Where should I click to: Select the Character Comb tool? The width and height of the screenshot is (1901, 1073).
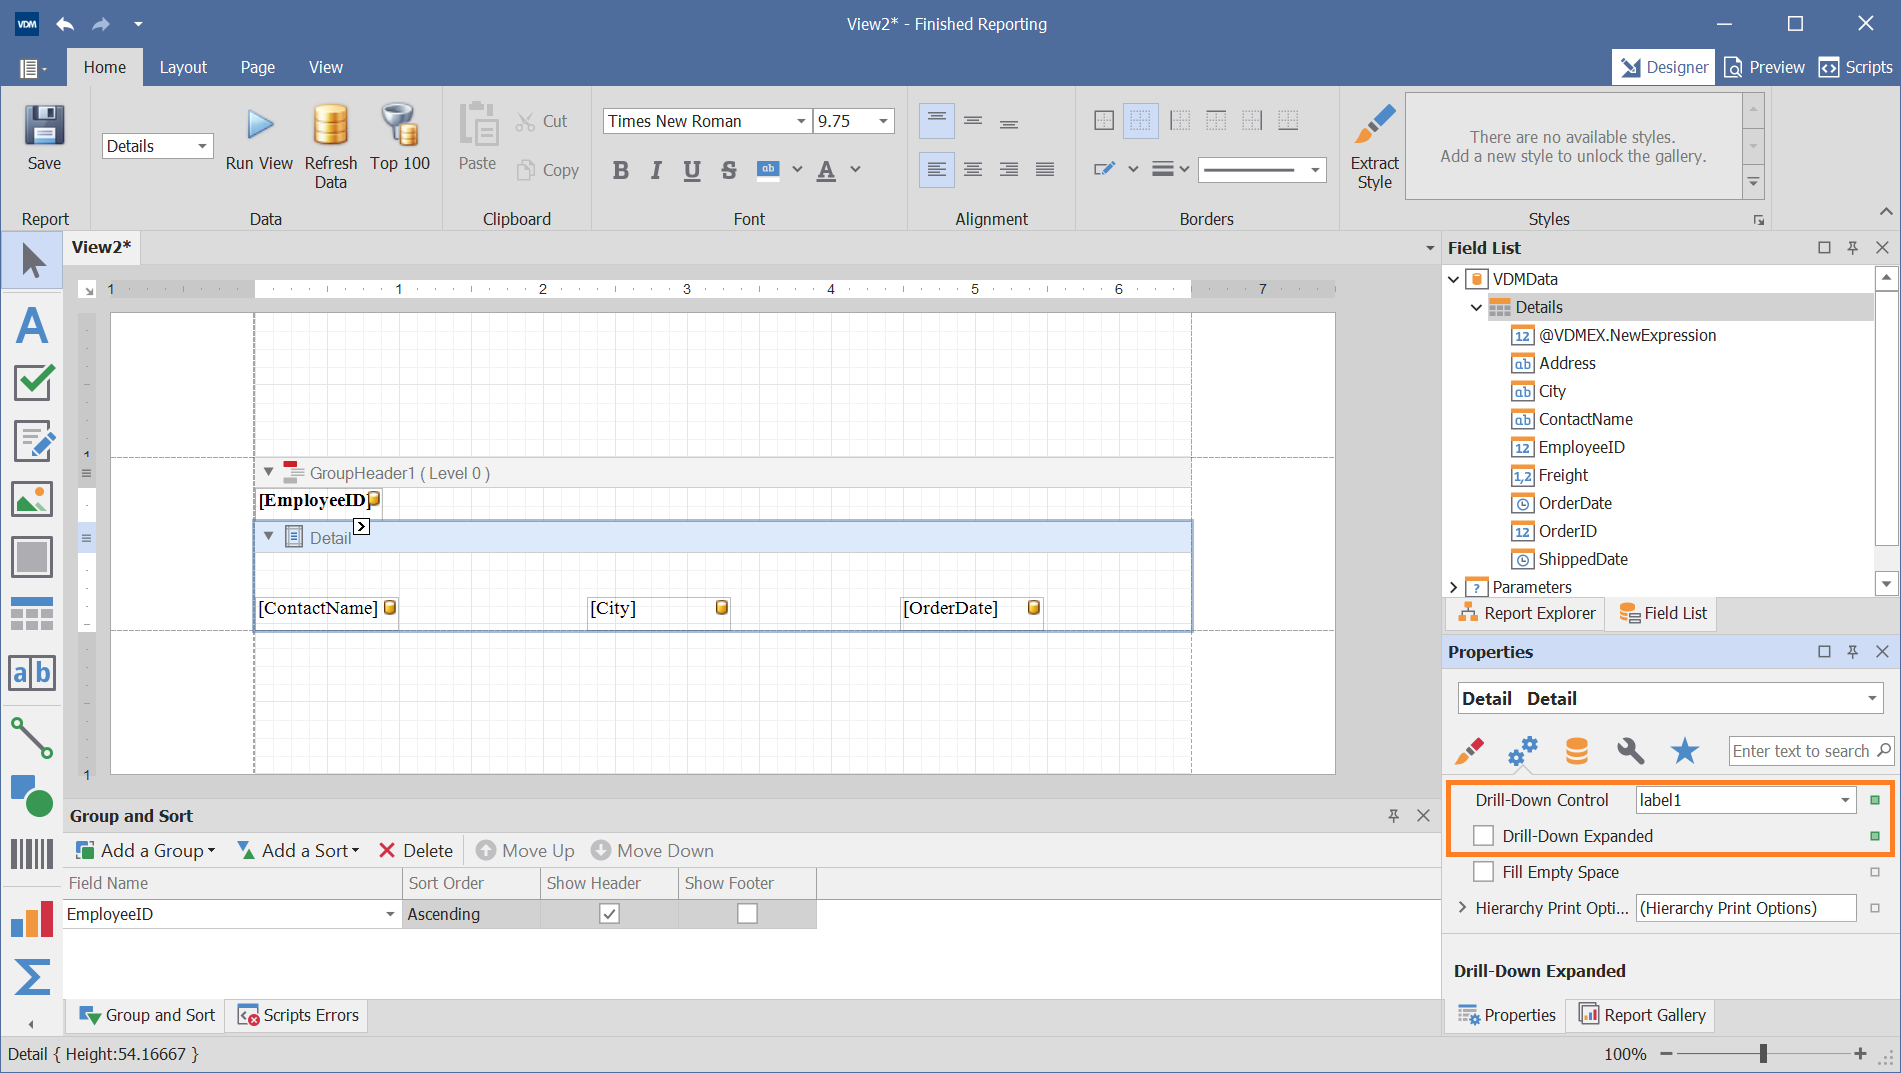coord(33,673)
